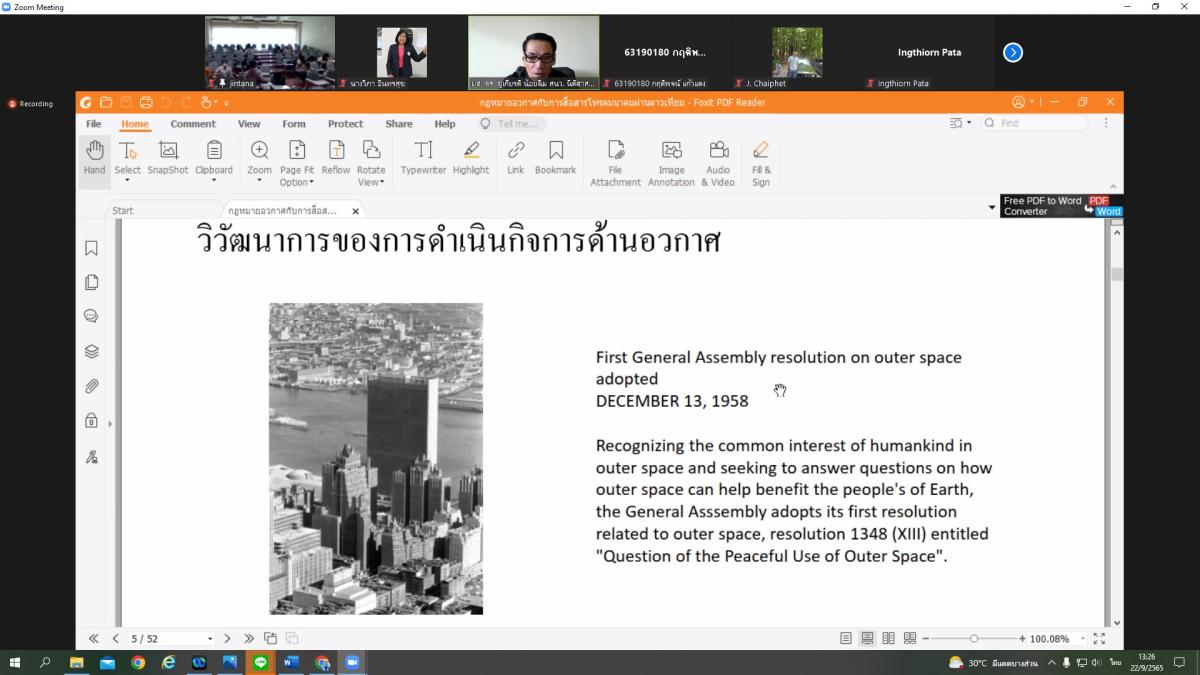Switch to the Comment ribbon tab

tap(193, 124)
